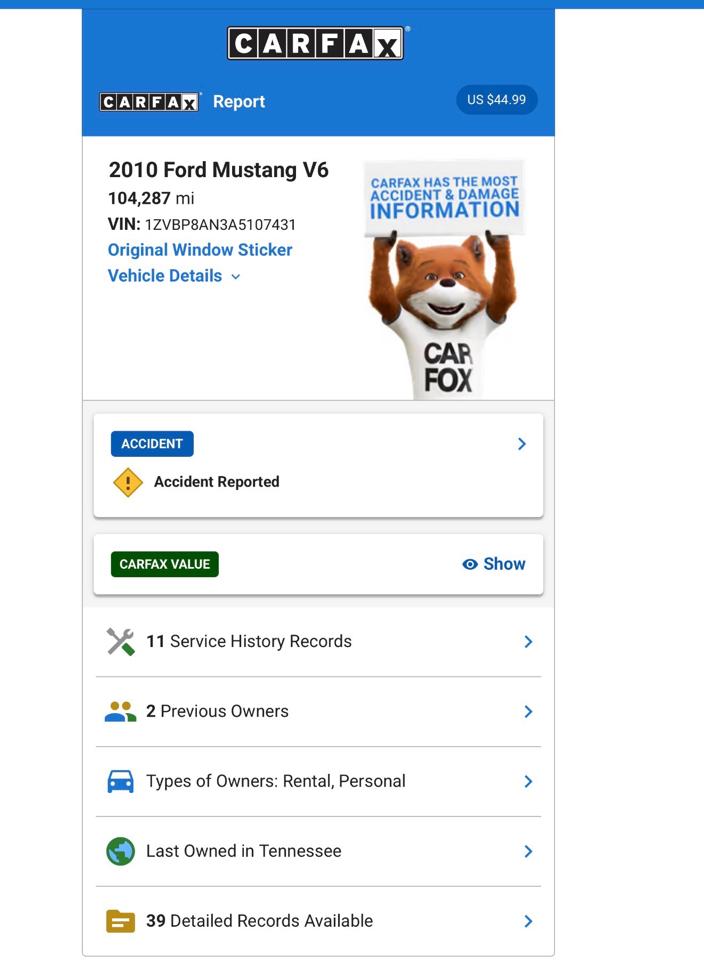
Task: Click the globe Last Owned icon
Action: 121,851
